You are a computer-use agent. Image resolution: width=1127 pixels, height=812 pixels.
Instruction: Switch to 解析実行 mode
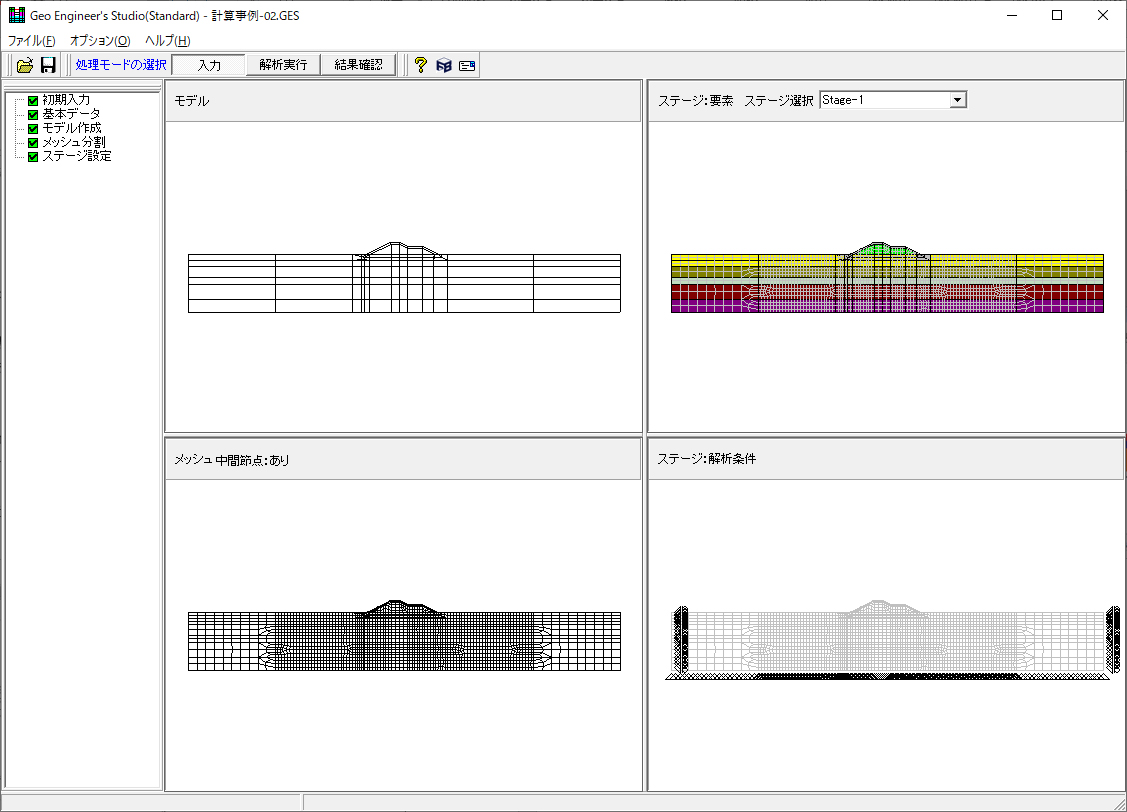click(283, 65)
